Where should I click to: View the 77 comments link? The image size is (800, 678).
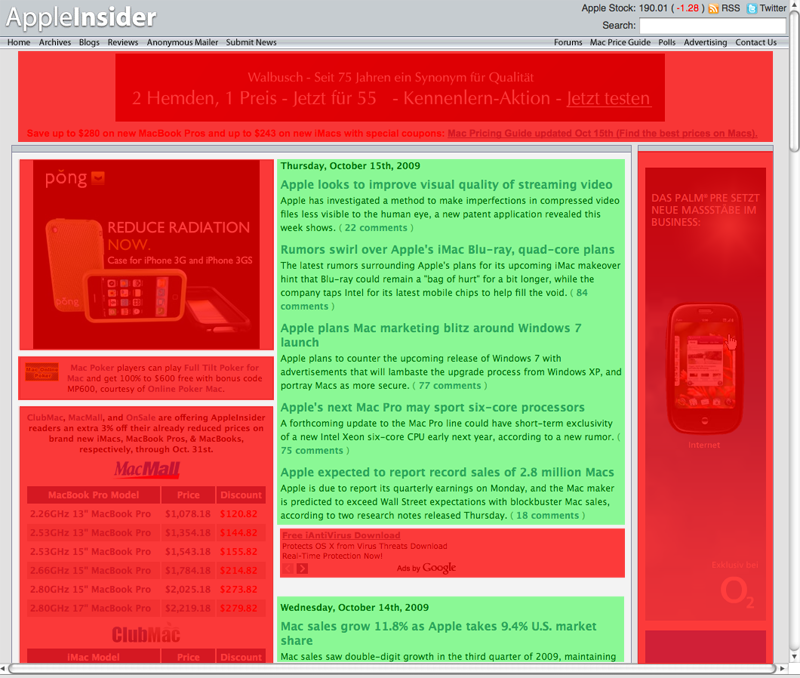tap(449, 386)
